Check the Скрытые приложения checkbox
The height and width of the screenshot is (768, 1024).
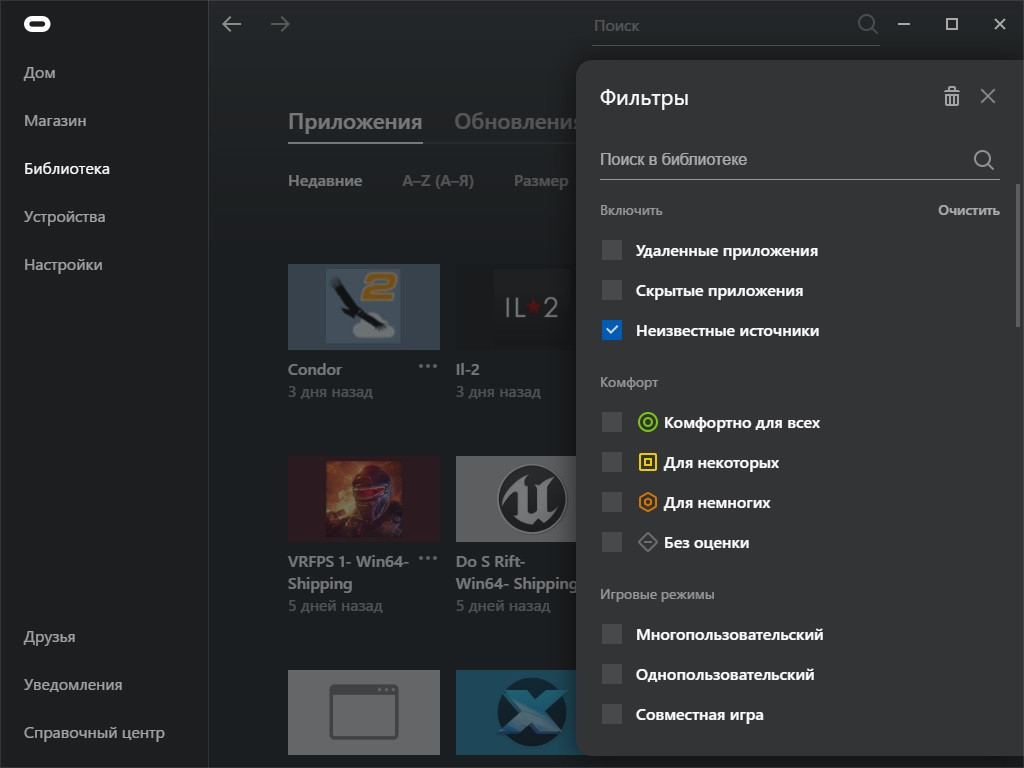(612, 290)
